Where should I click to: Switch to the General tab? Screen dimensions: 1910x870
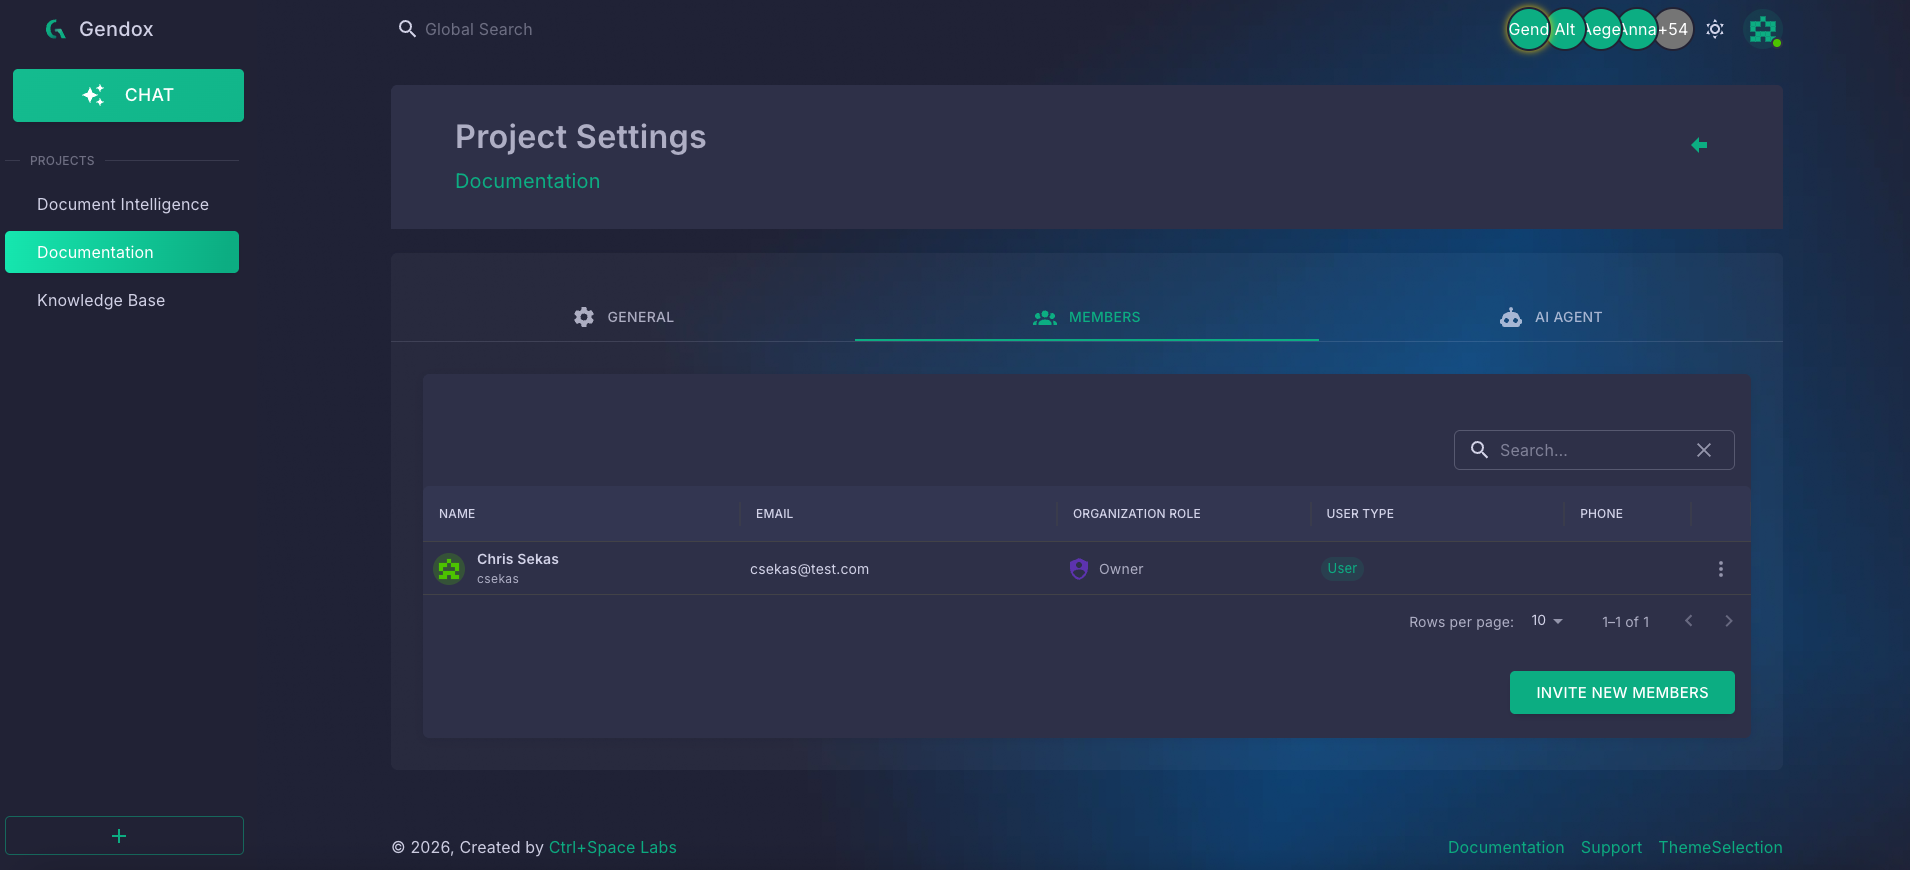(623, 317)
